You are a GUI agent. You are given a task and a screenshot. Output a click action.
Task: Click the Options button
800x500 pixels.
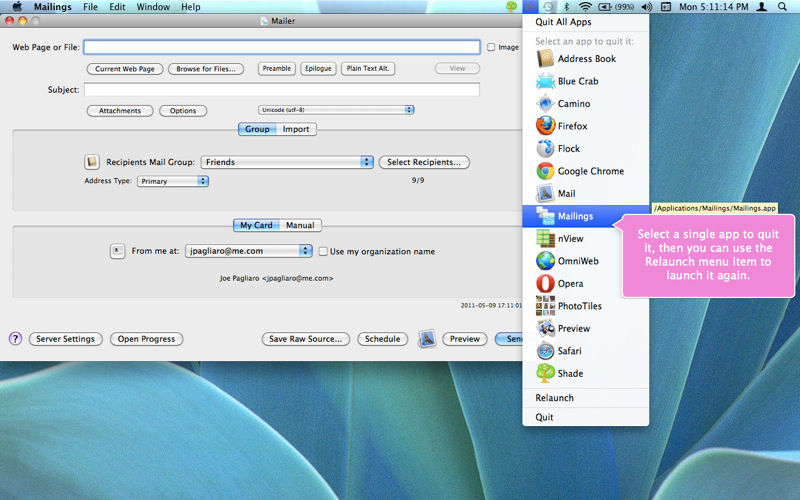pyautogui.click(x=183, y=111)
